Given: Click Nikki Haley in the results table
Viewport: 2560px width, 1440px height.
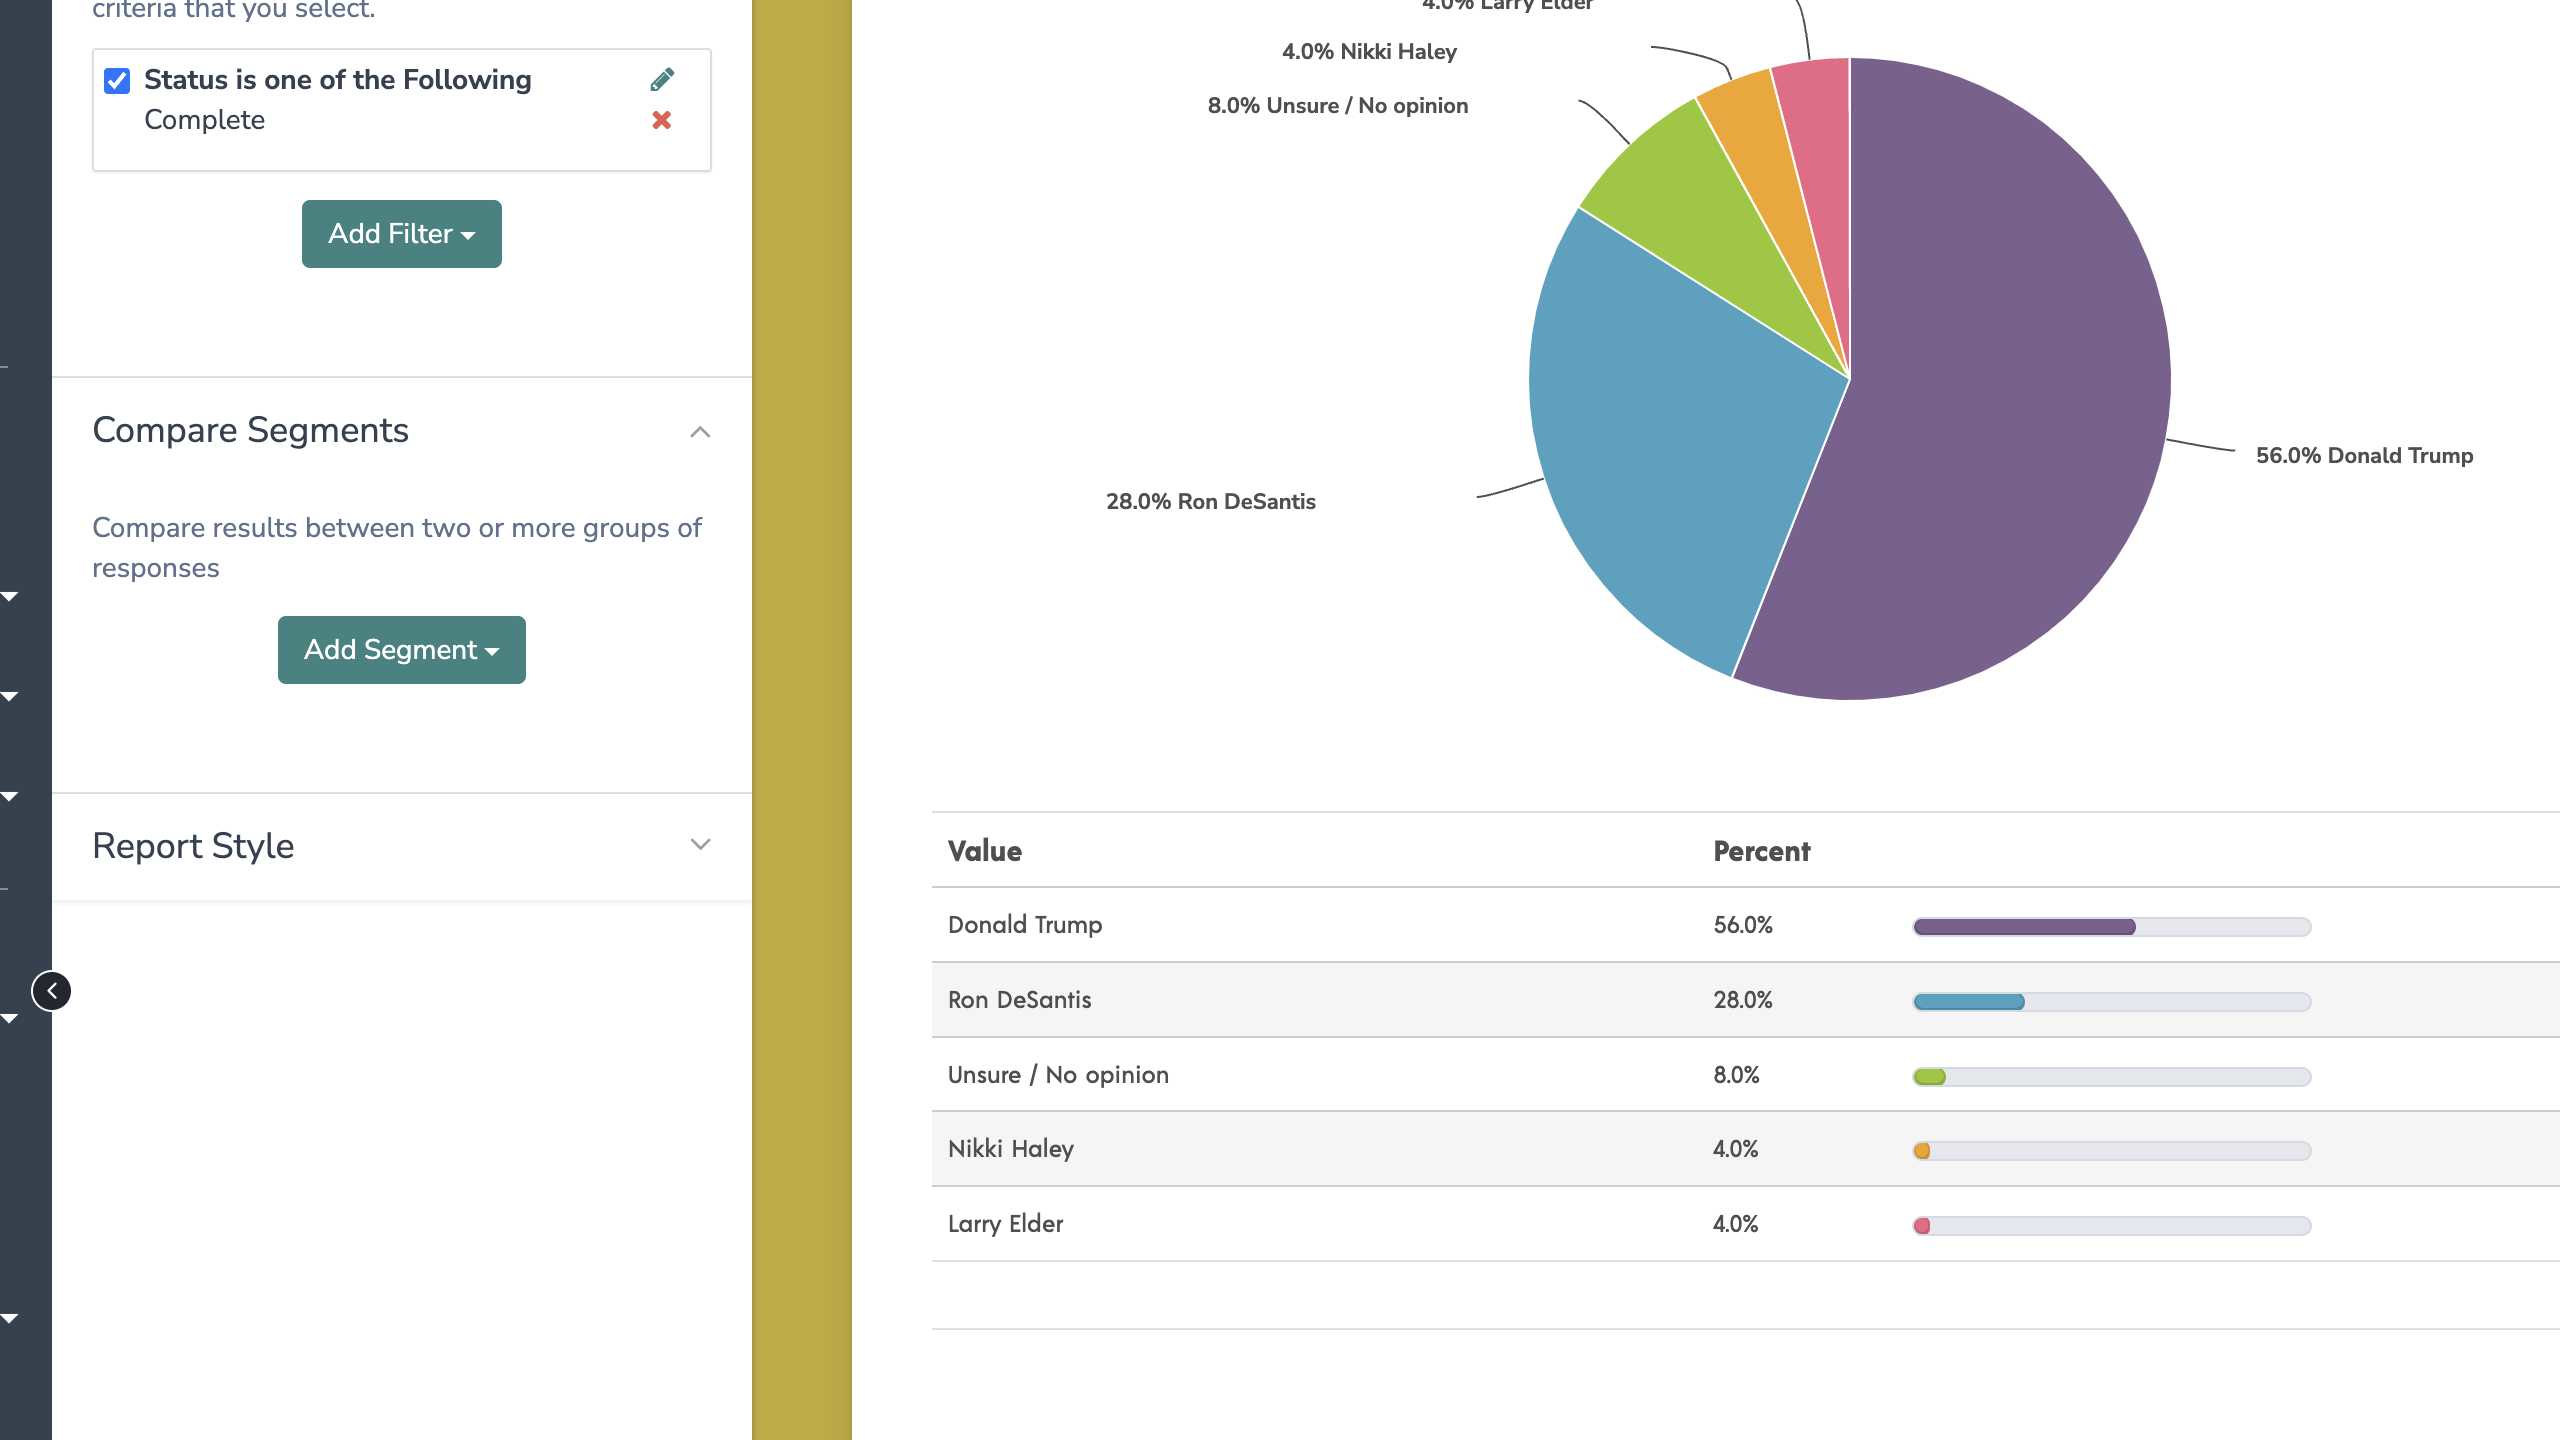Looking at the screenshot, I should (x=1011, y=1149).
